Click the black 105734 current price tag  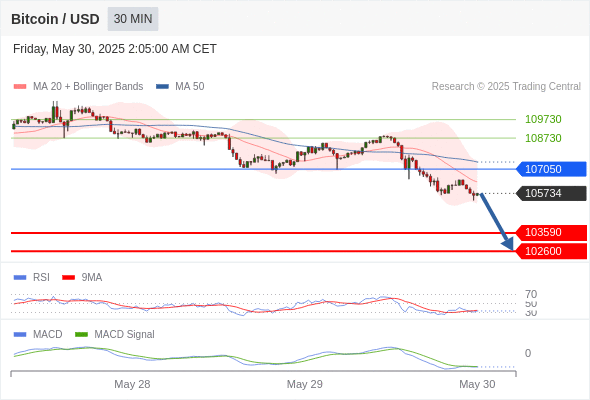click(551, 193)
